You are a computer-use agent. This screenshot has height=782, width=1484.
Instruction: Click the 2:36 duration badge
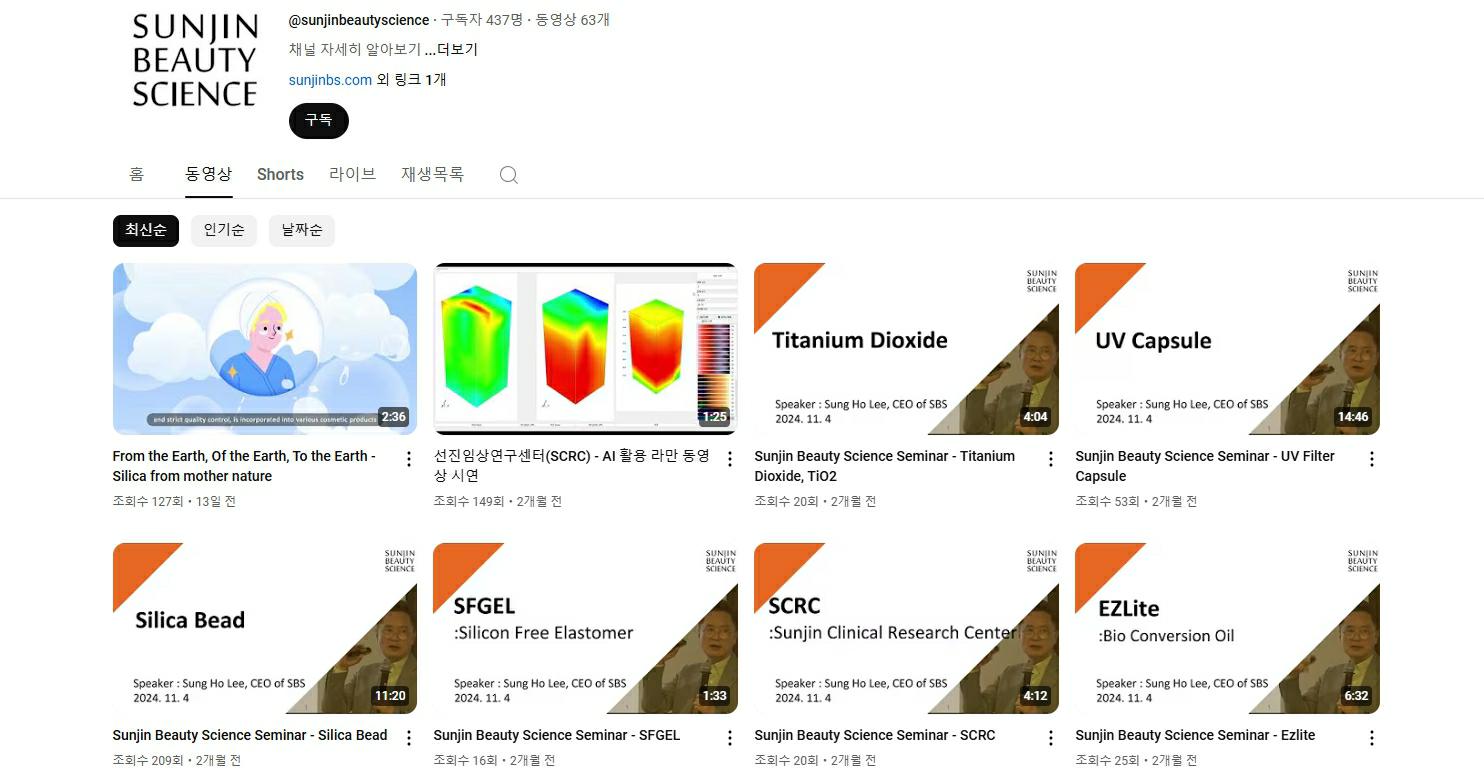coord(393,417)
